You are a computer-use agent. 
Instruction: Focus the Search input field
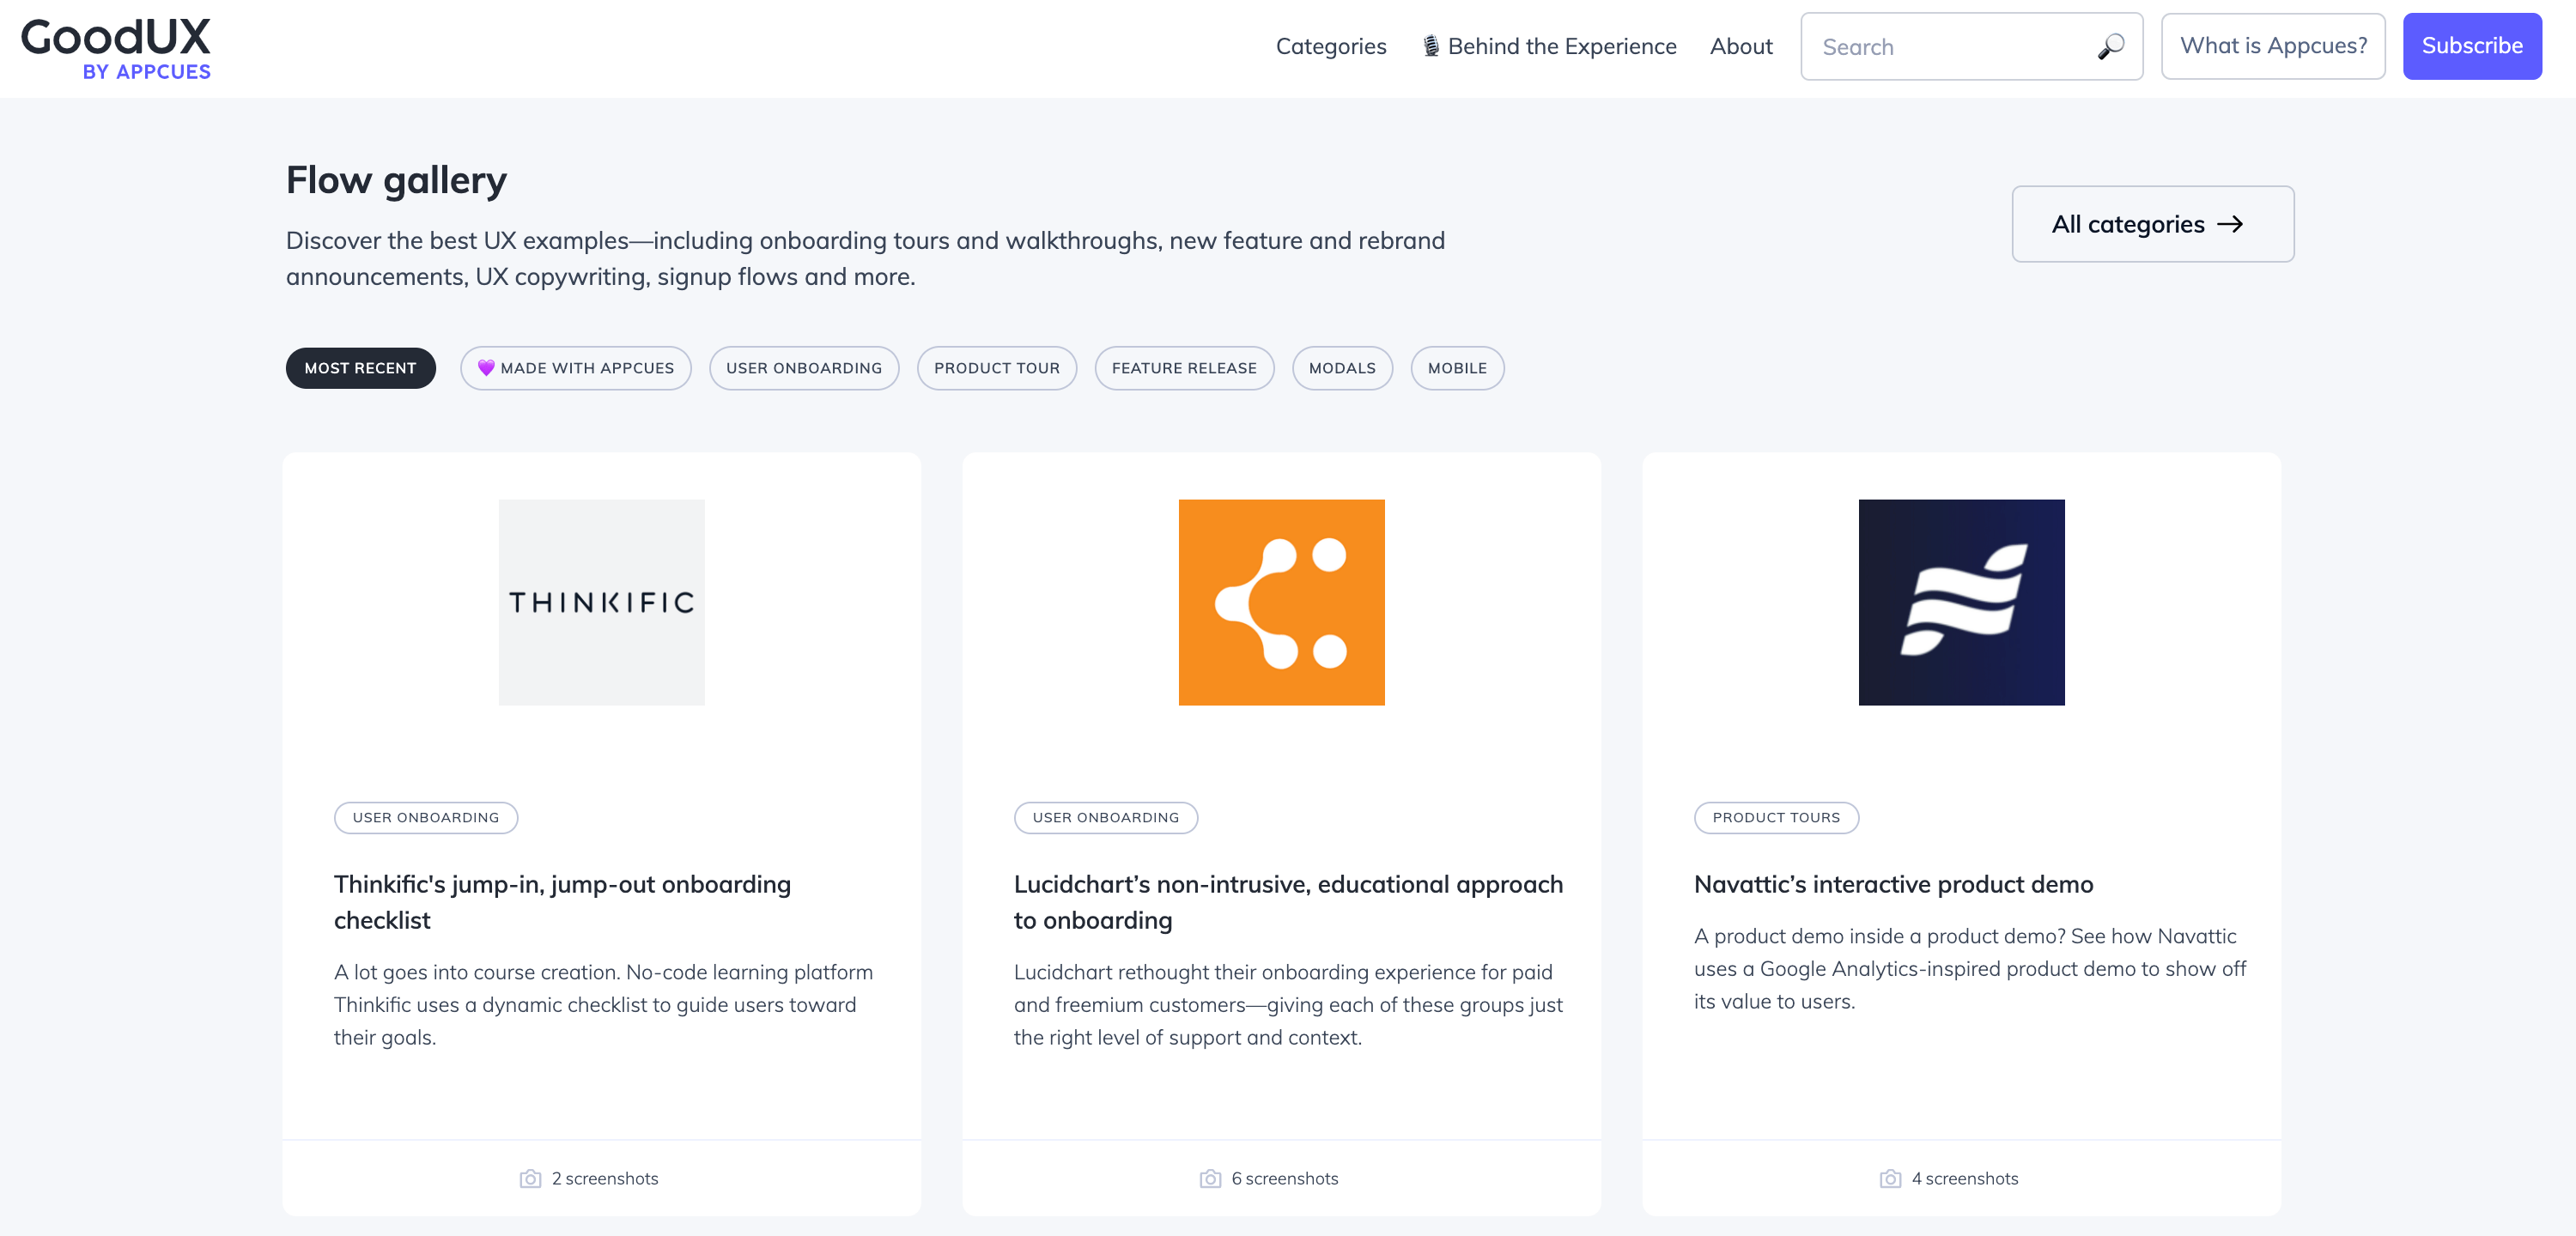point(1971,46)
